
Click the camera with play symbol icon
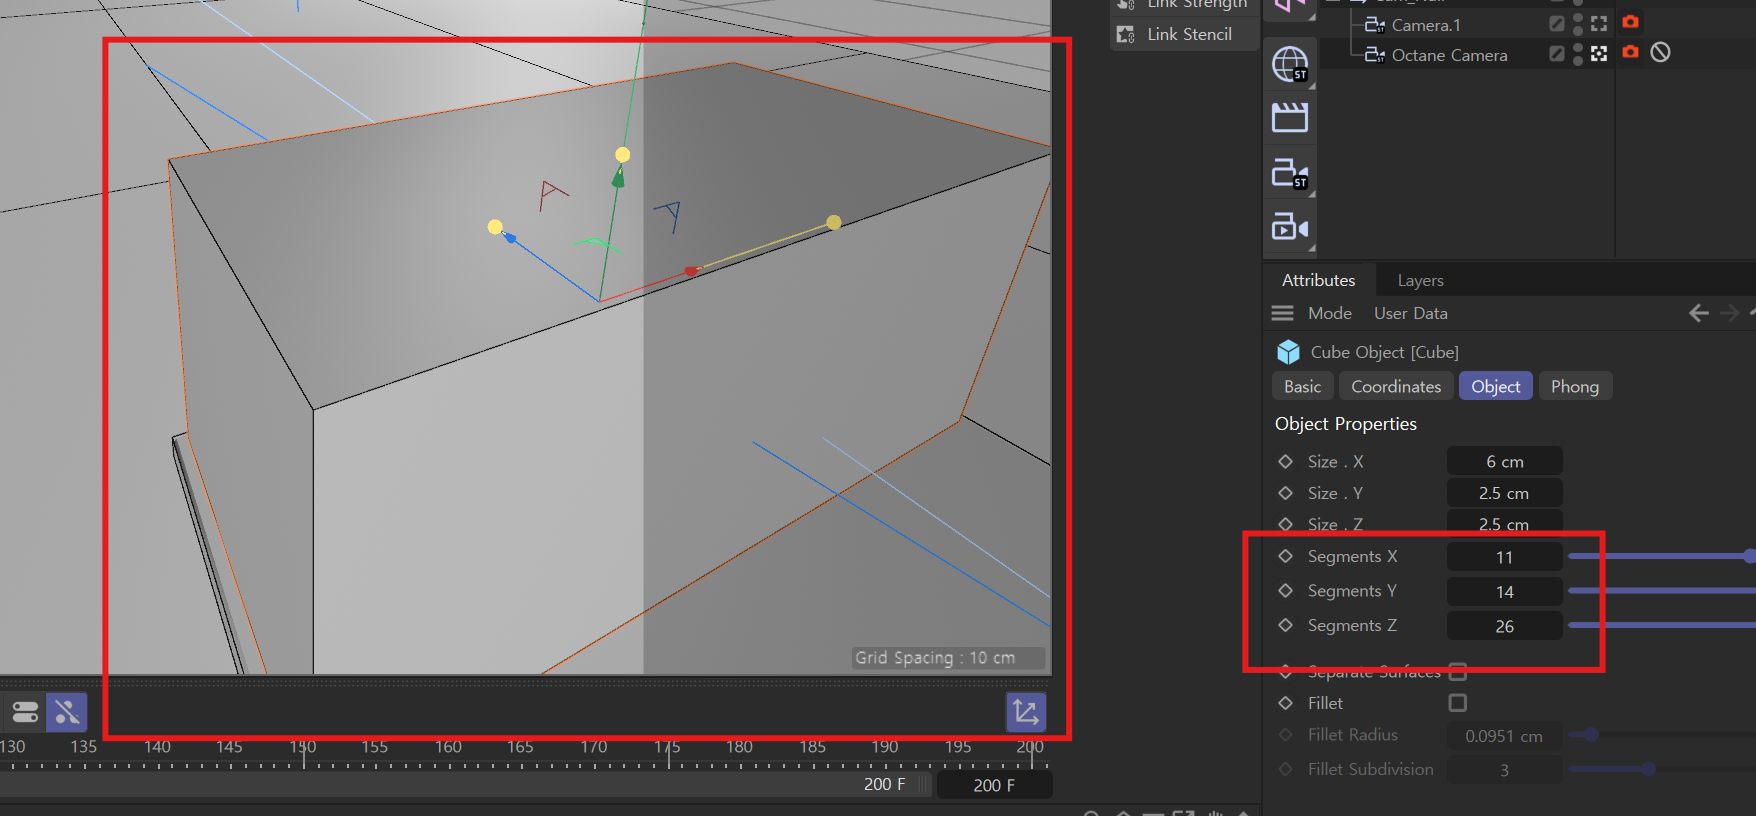pyautogui.click(x=1290, y=228)
